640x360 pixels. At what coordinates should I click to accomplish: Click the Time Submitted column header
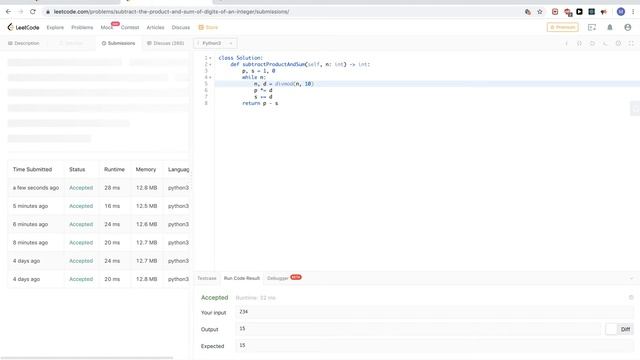click(32, 169)
